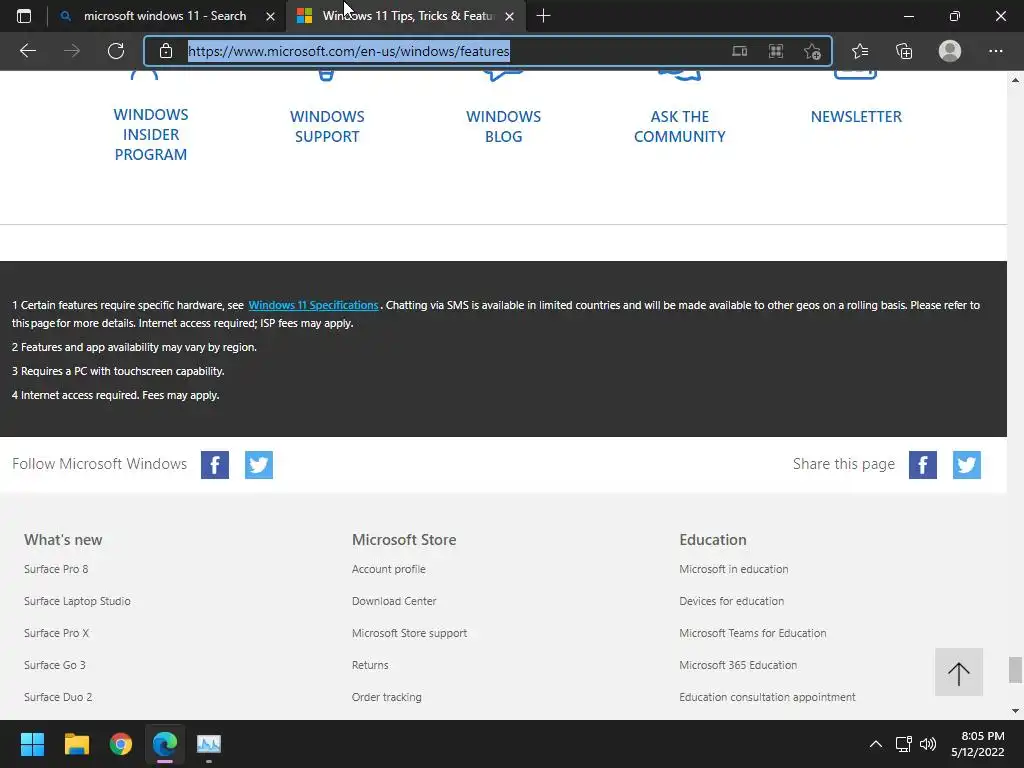Open a new tab with the plus button
Screen dimensions: 1024x768
[543, 16]
